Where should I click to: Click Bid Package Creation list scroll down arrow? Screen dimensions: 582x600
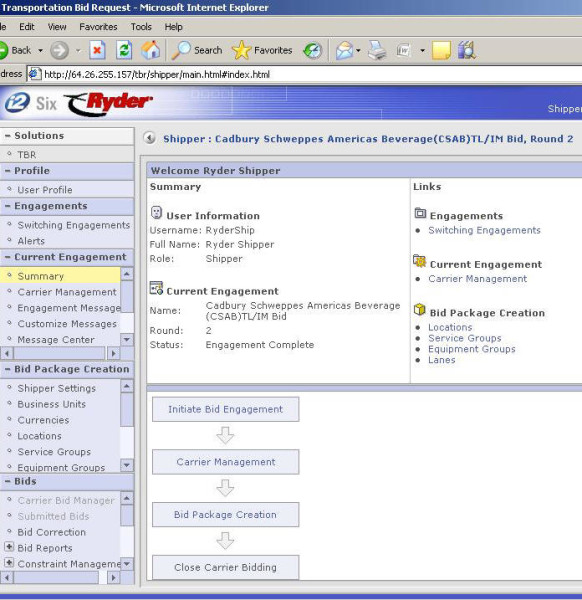pos(127,465)
